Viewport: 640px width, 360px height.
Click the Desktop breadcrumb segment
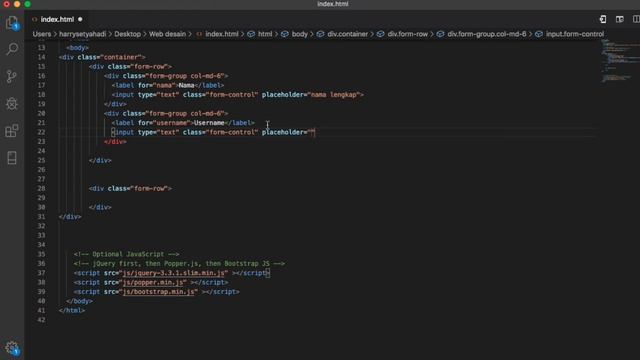coord(127,34)
